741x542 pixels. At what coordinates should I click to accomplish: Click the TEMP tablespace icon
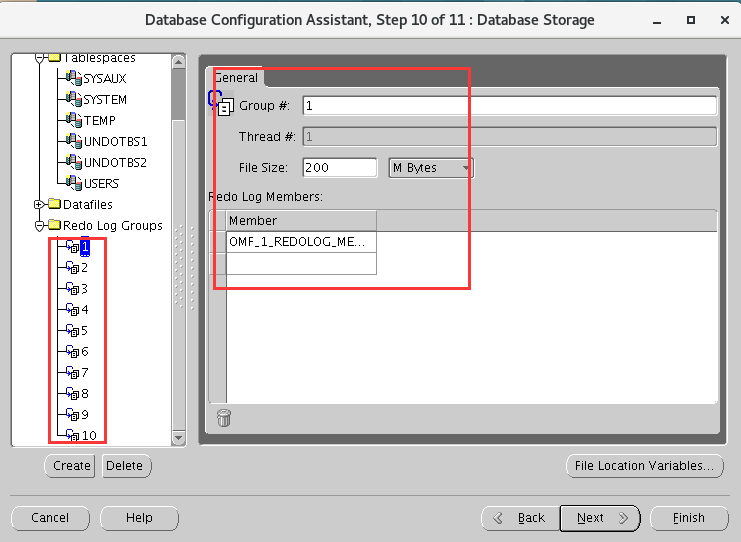[73, 120]
